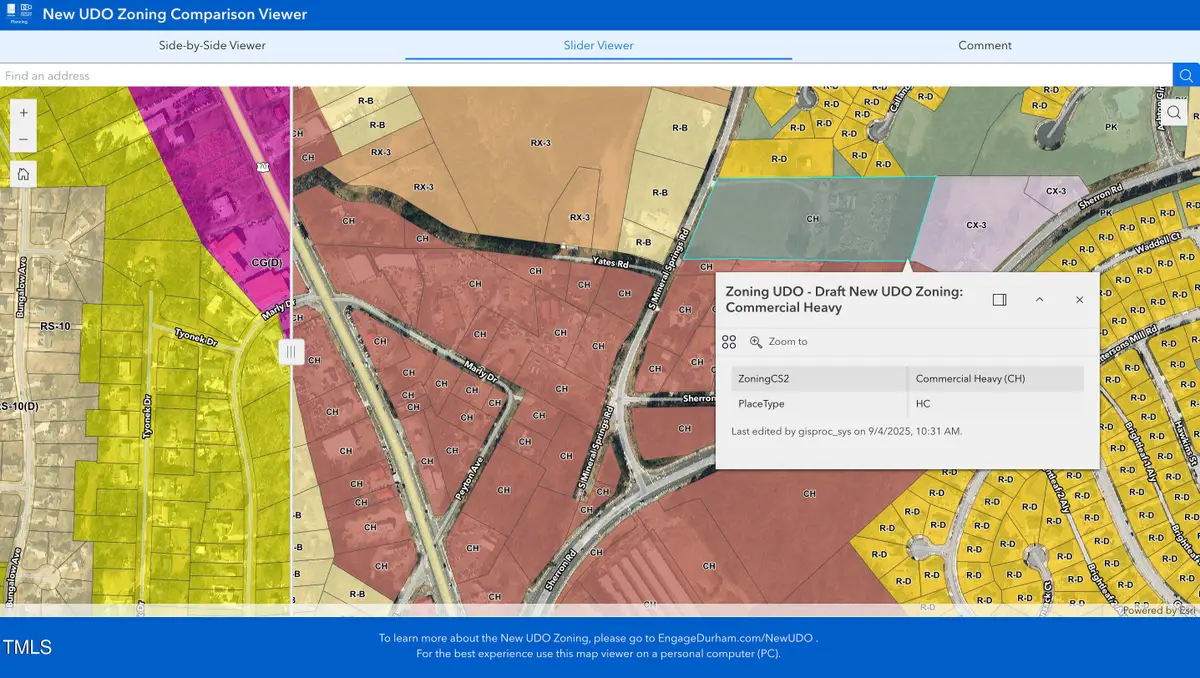Click the zoom out minus button
This screenshot has height=678, width=1200.
[24, 140]
